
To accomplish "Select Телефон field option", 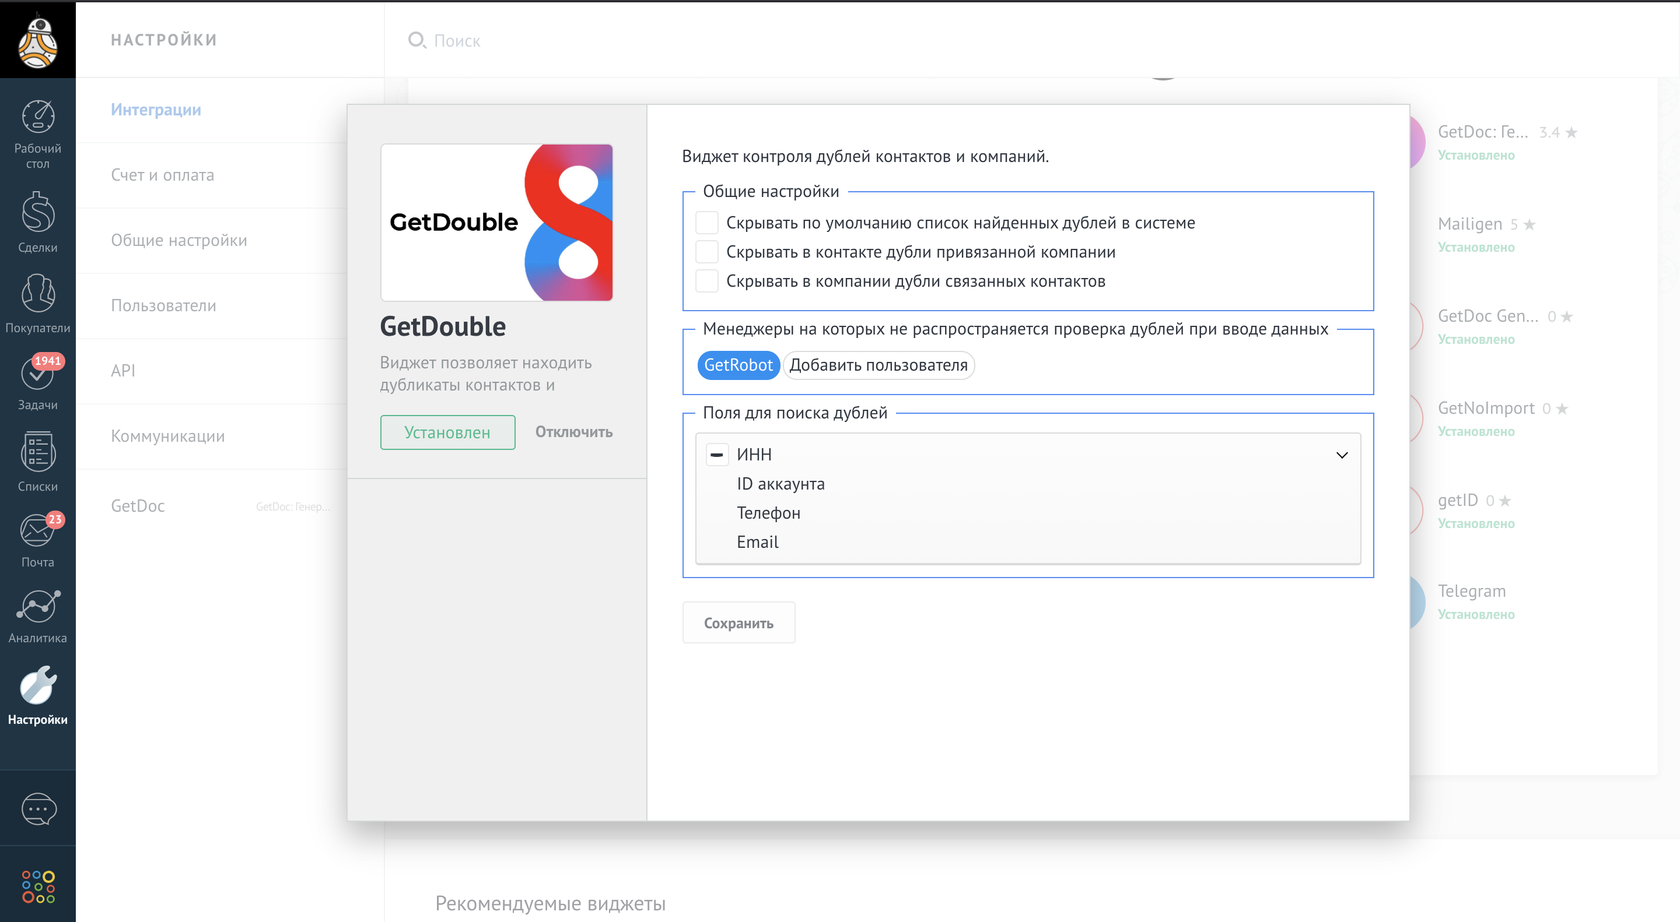I will [x=768, y=512].
